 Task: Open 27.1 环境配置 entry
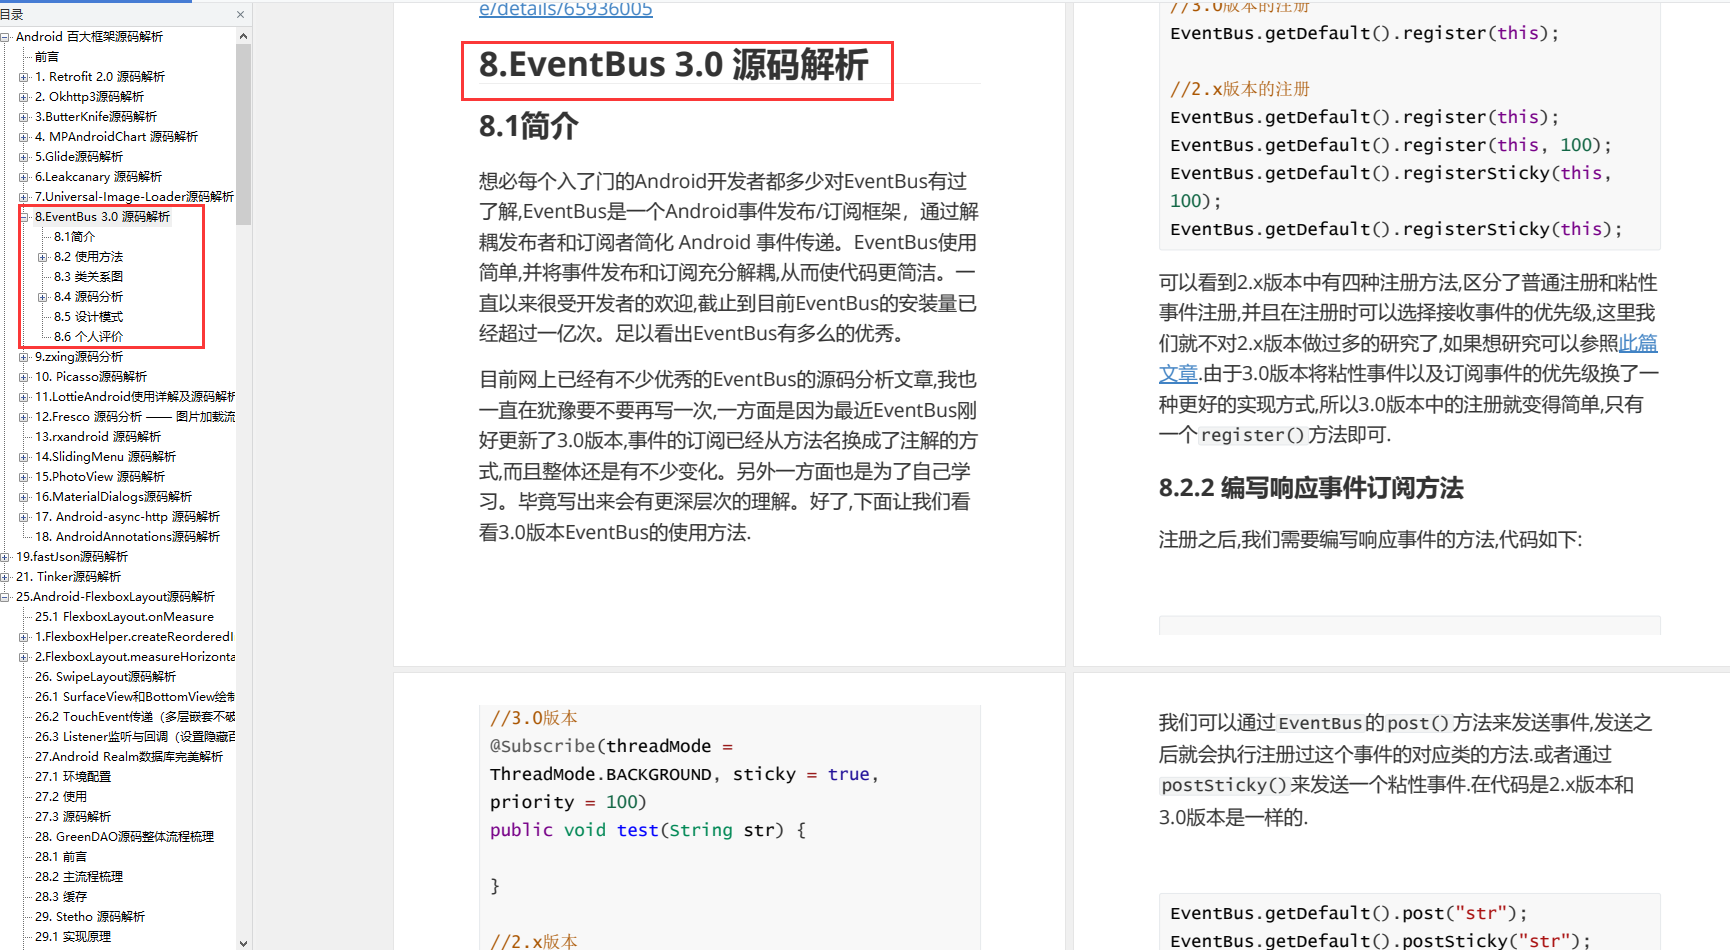pos(73,777)
